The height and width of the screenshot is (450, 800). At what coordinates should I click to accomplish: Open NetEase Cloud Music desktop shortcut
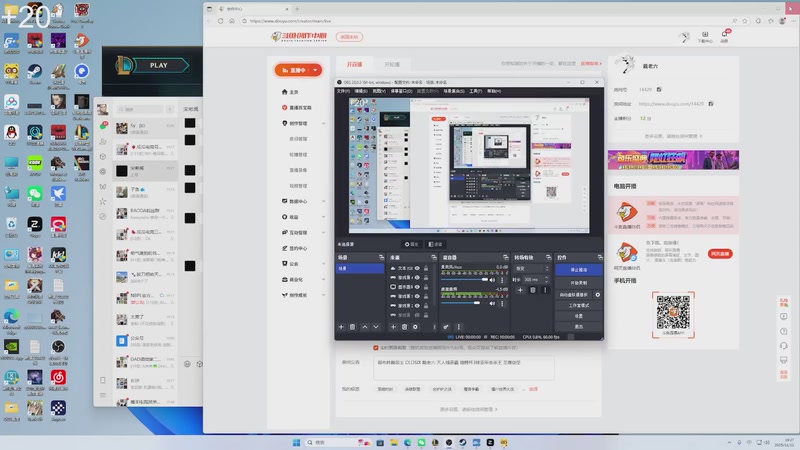pos(58,381)
